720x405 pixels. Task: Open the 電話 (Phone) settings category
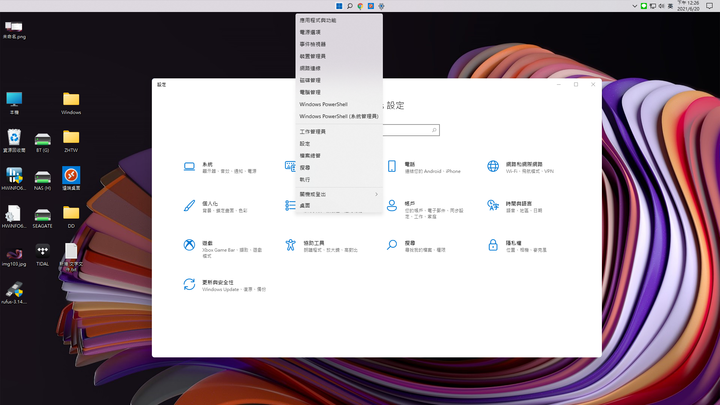point(423,167)
